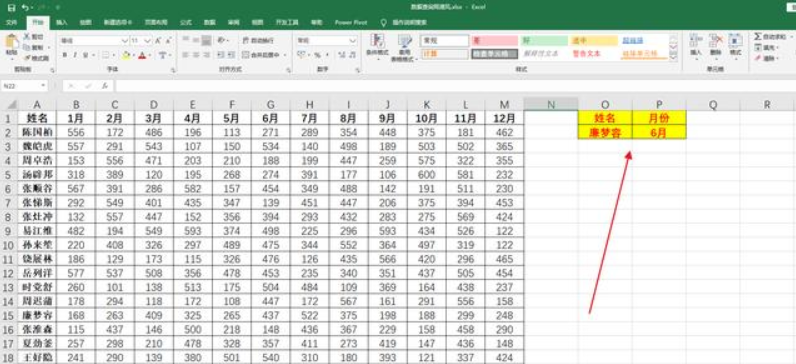The width and height of the screenshot is (796, 364).
Task: Open the font group dialog launcher
Action: tap(173, 70)
